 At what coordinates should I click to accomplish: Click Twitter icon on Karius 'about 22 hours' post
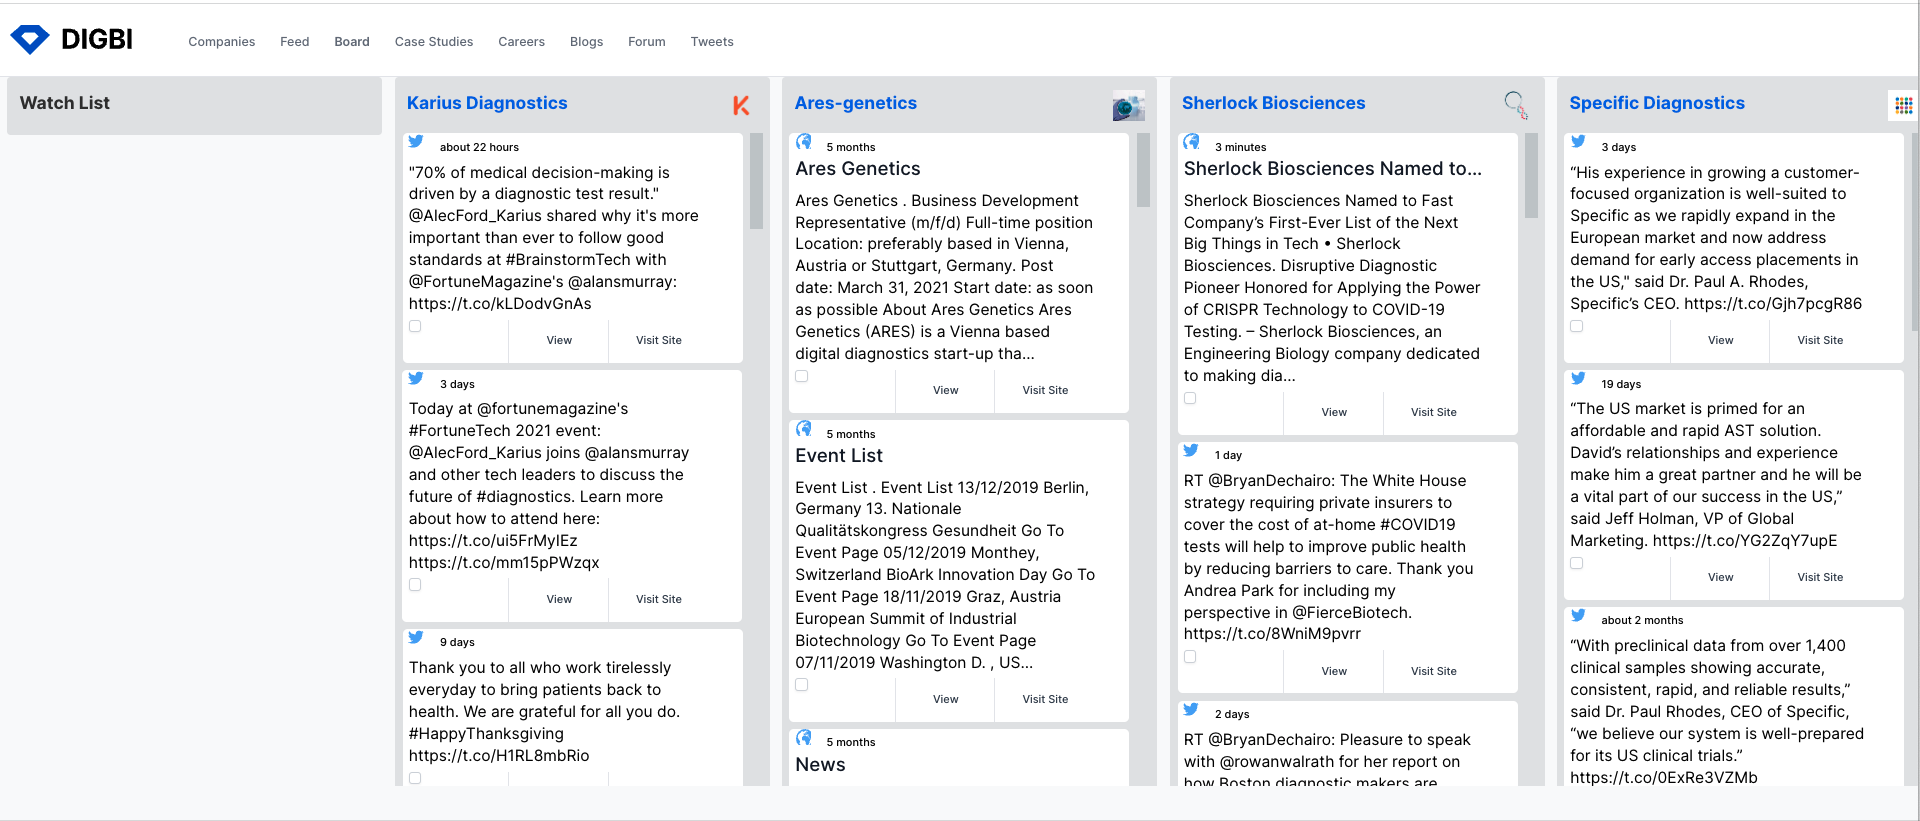416,142
